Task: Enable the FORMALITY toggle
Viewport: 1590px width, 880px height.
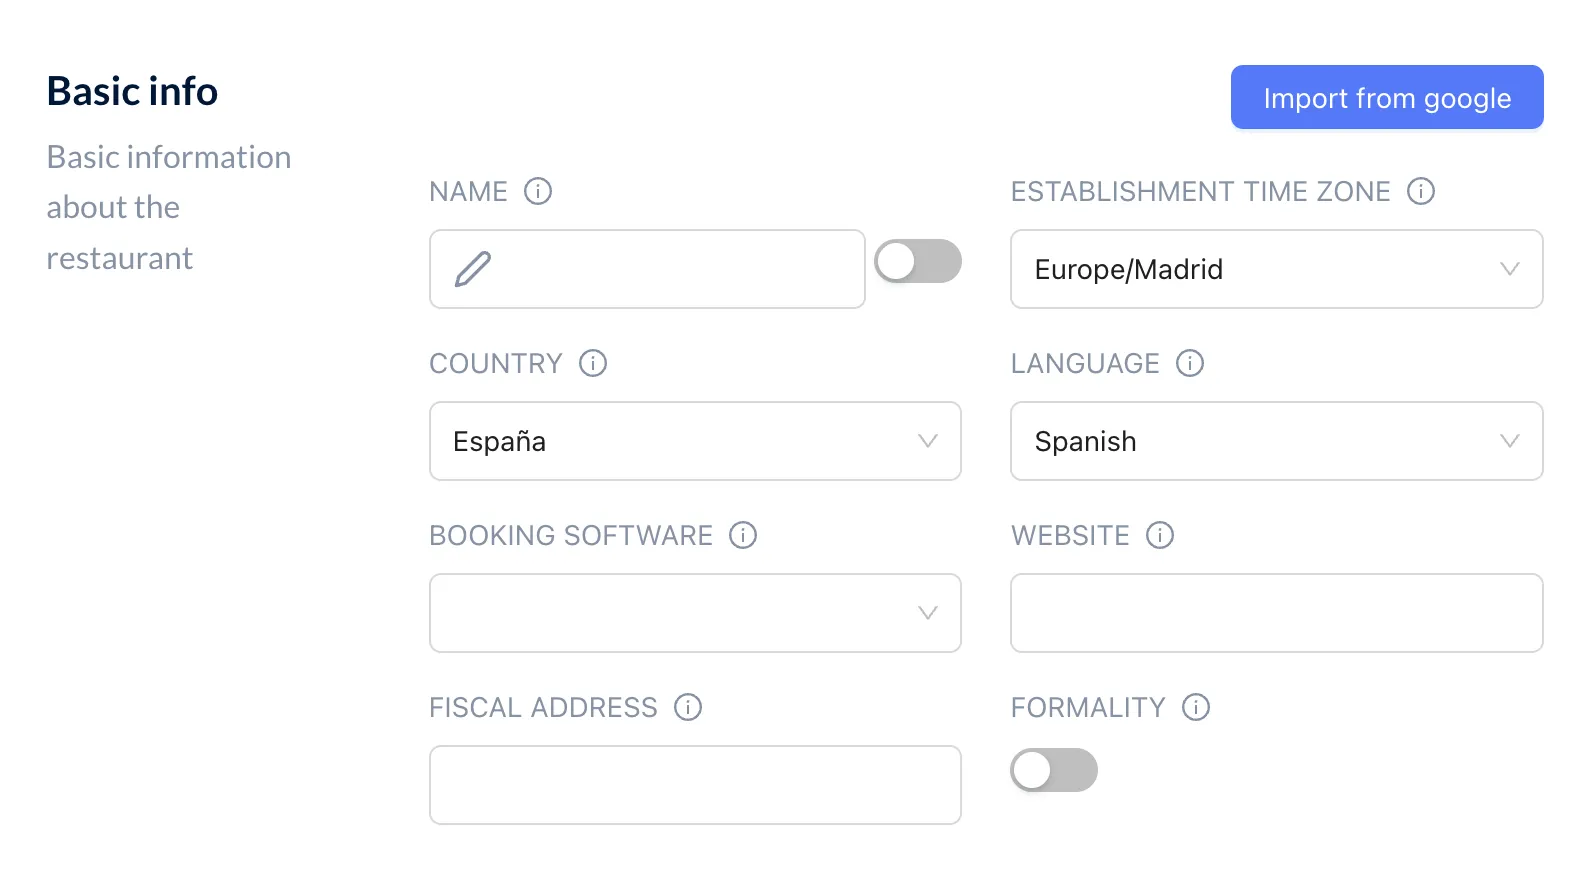Action: coord(1054,770)
